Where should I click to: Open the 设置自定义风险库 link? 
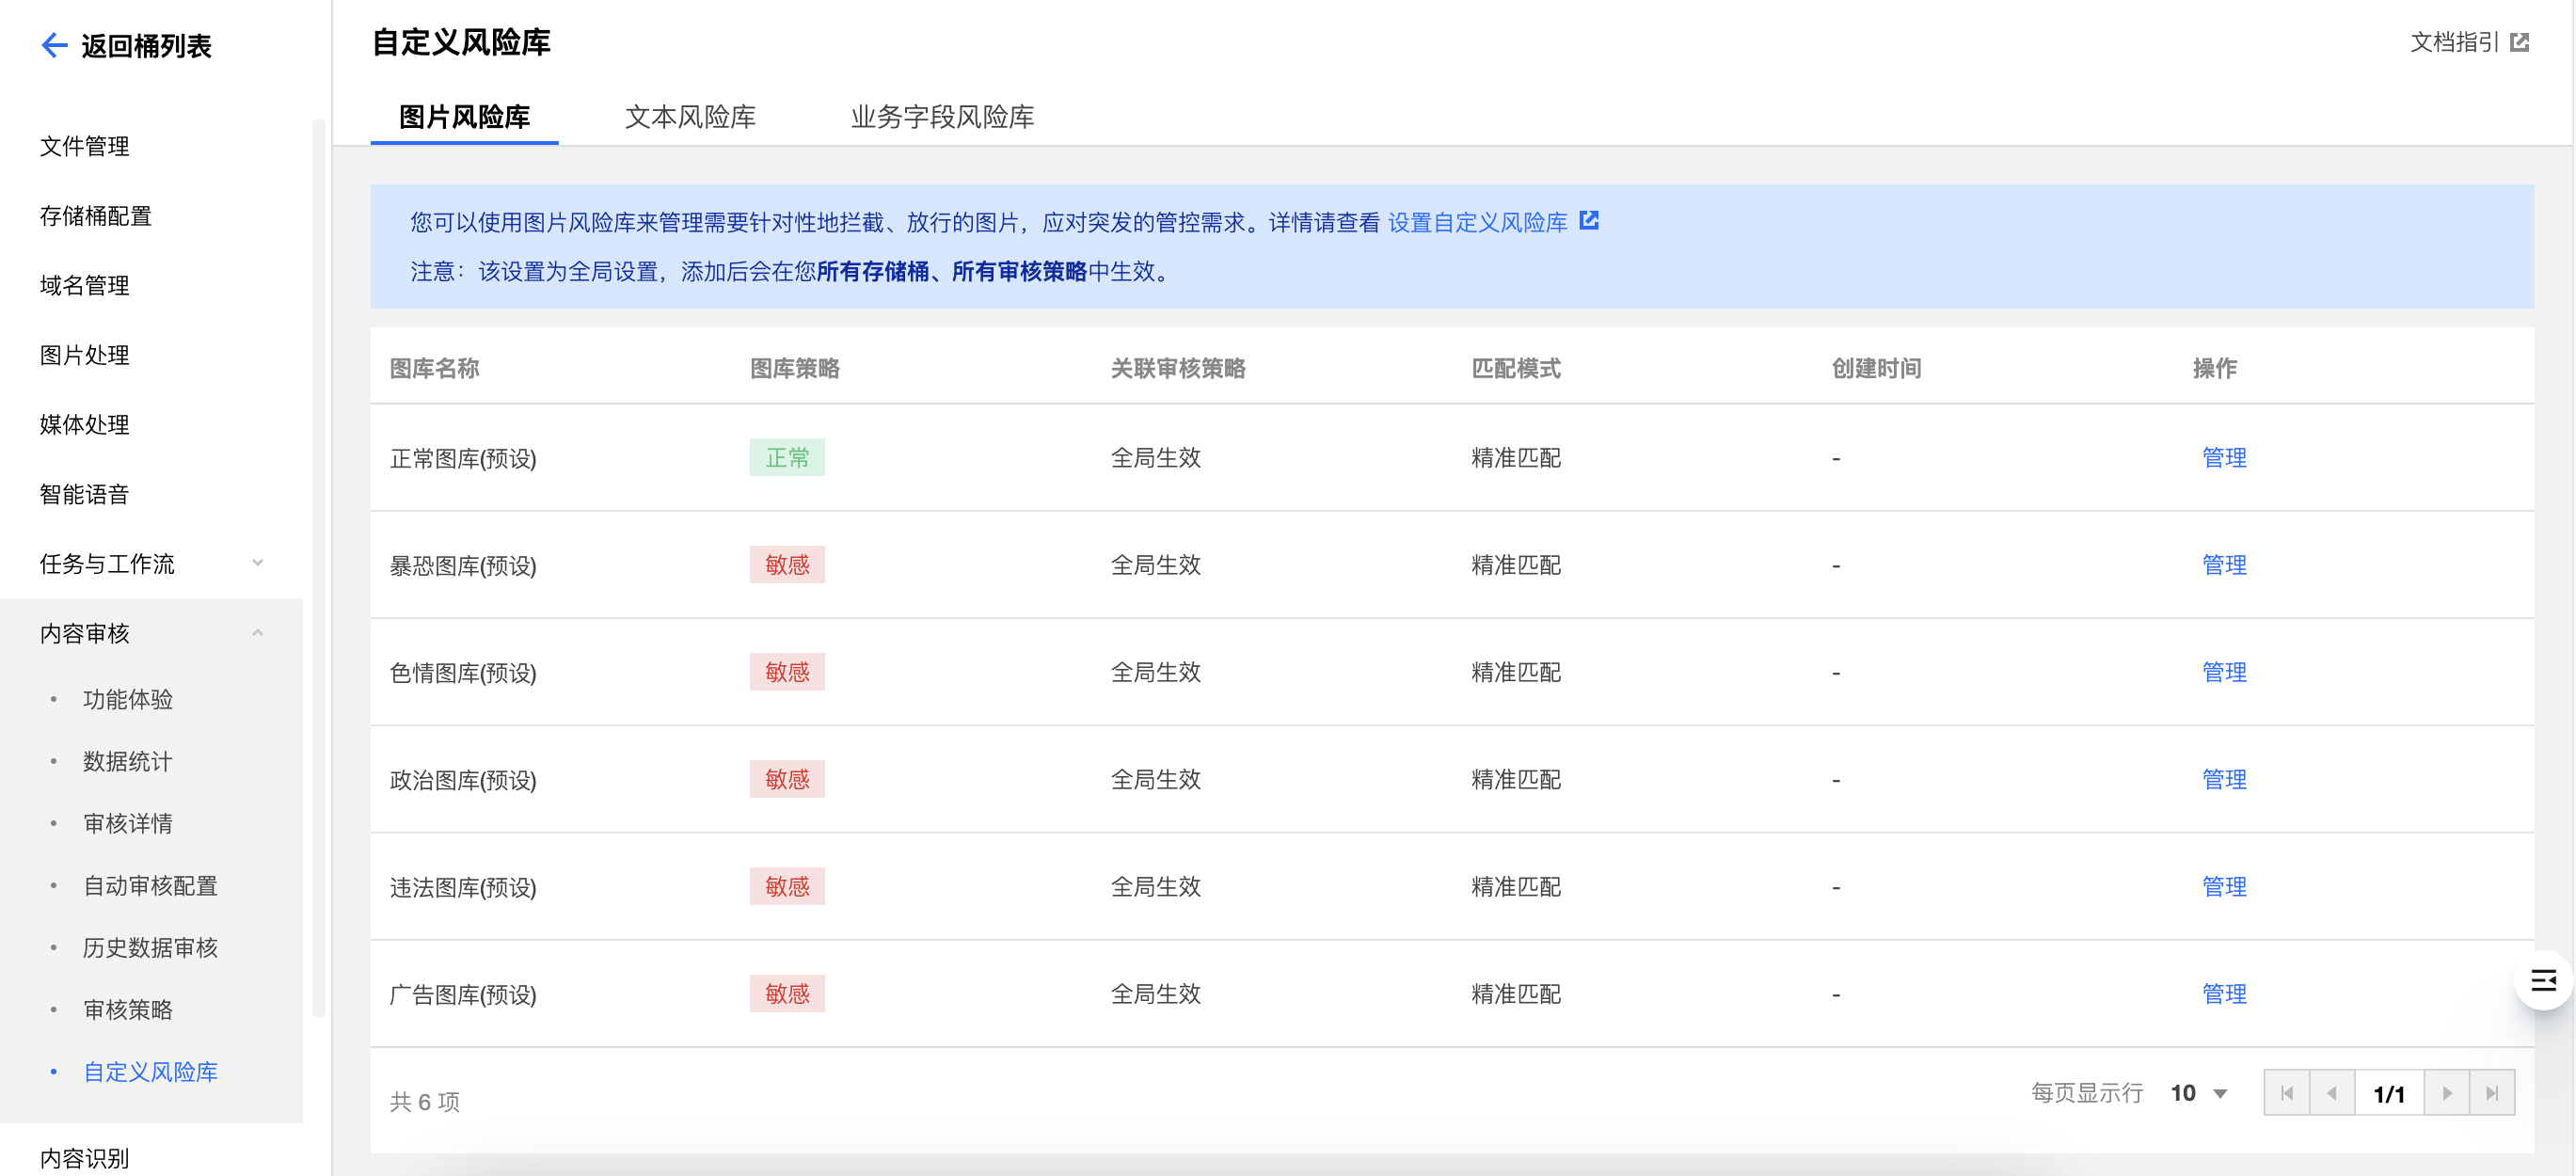[1477, 222]
